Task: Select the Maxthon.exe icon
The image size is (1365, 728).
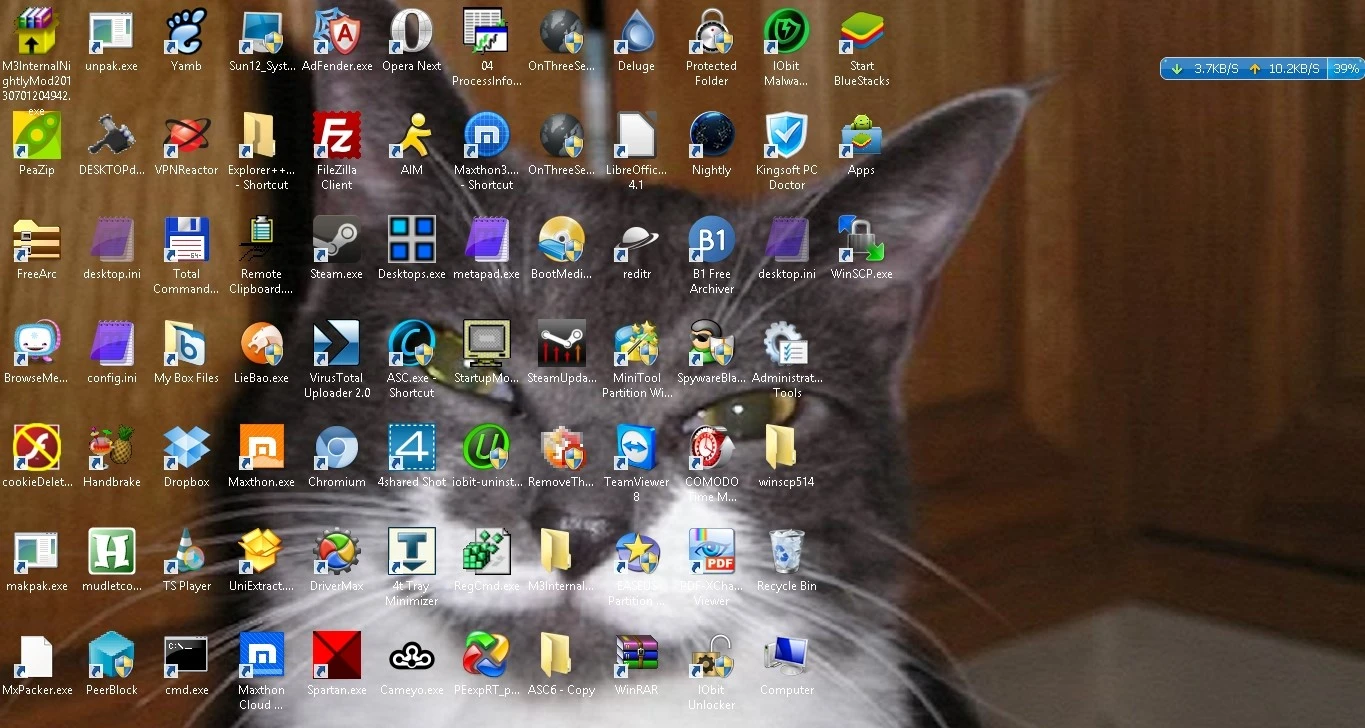Action: (x=262, y=447)
